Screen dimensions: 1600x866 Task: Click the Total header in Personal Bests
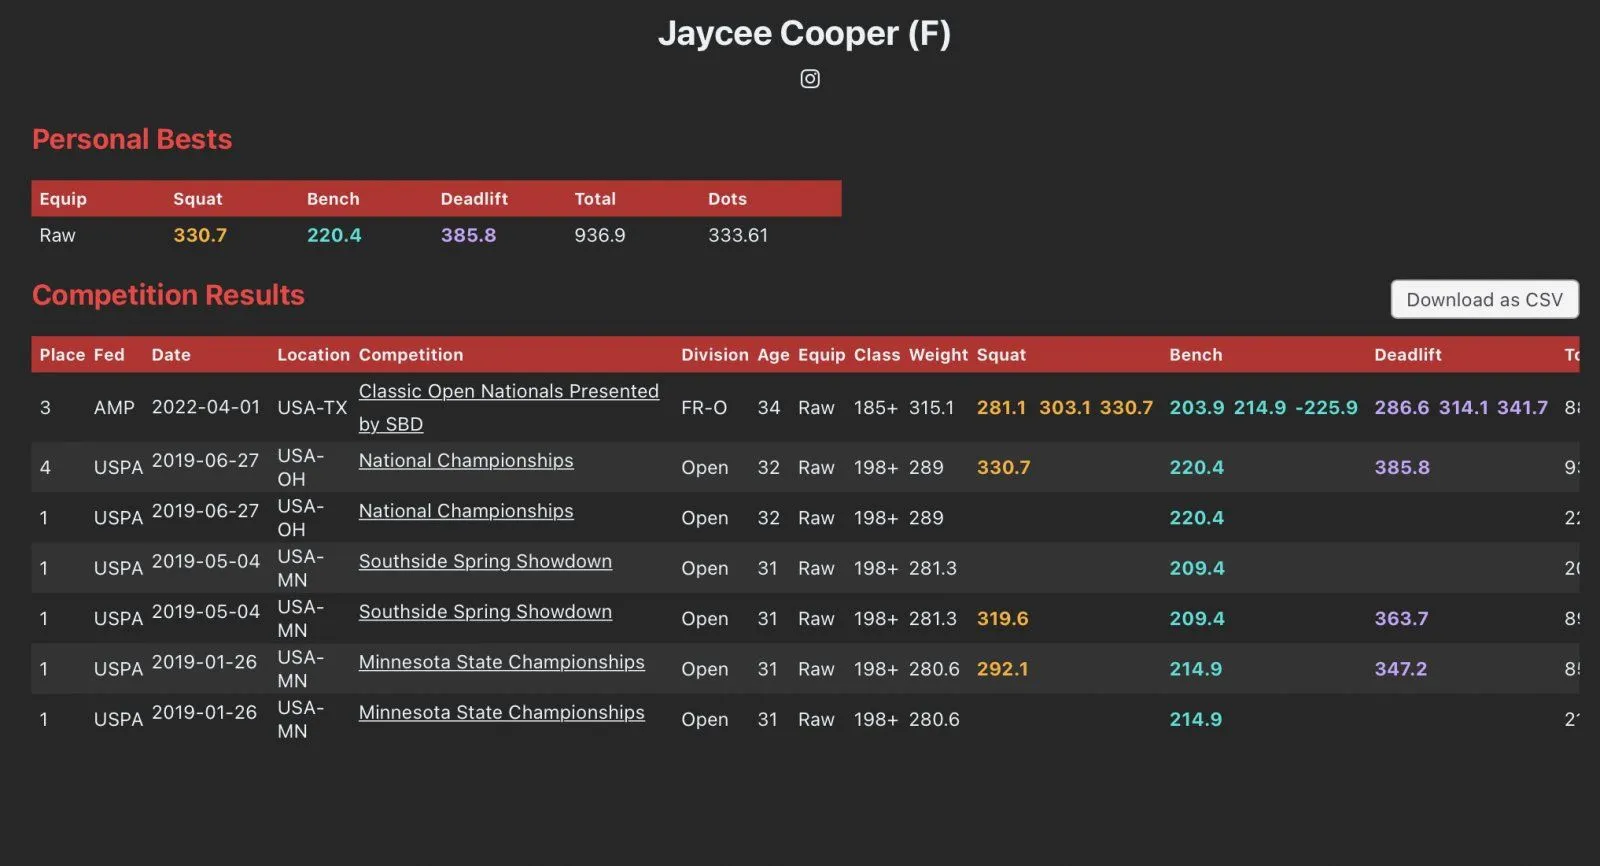point(595,199)
